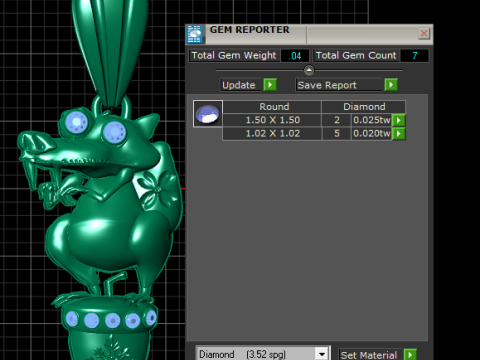
Task: Click green arrow for 0.020tw row
Action: (399, 134)
